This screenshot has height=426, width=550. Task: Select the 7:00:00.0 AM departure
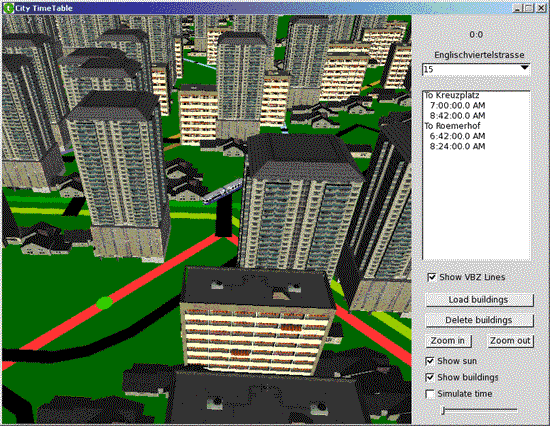(x=457, y=105)
